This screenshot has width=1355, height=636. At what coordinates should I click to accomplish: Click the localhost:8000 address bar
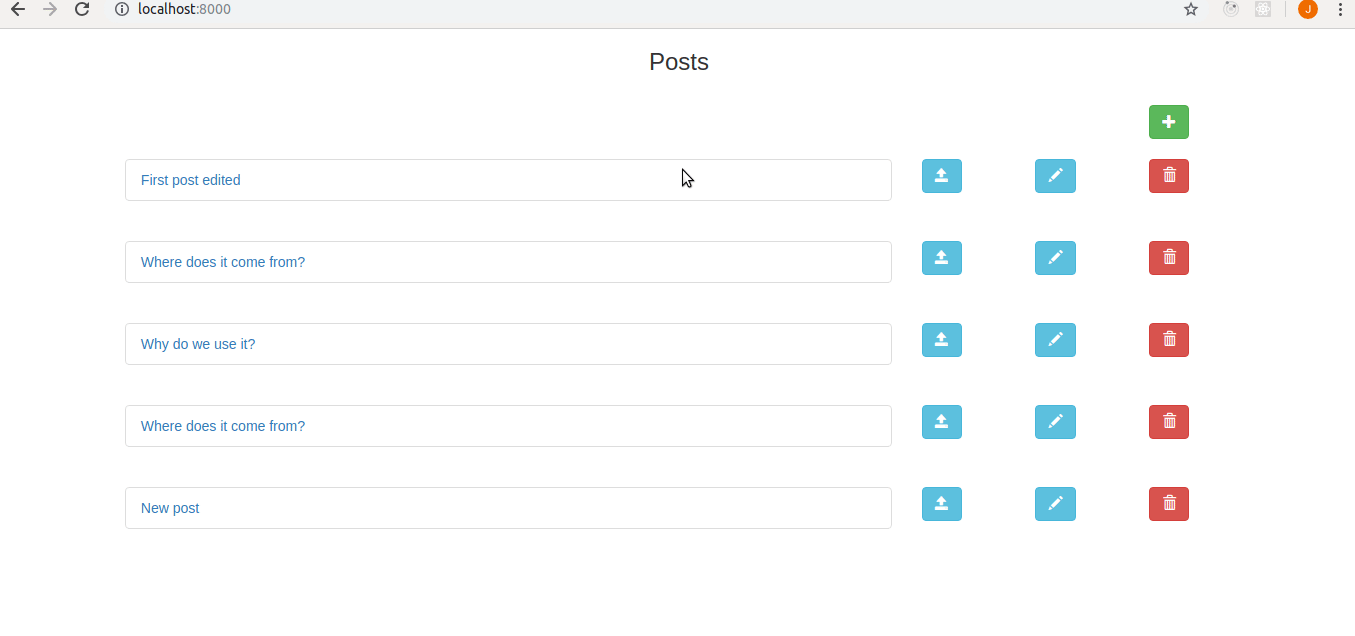(640, 10)
